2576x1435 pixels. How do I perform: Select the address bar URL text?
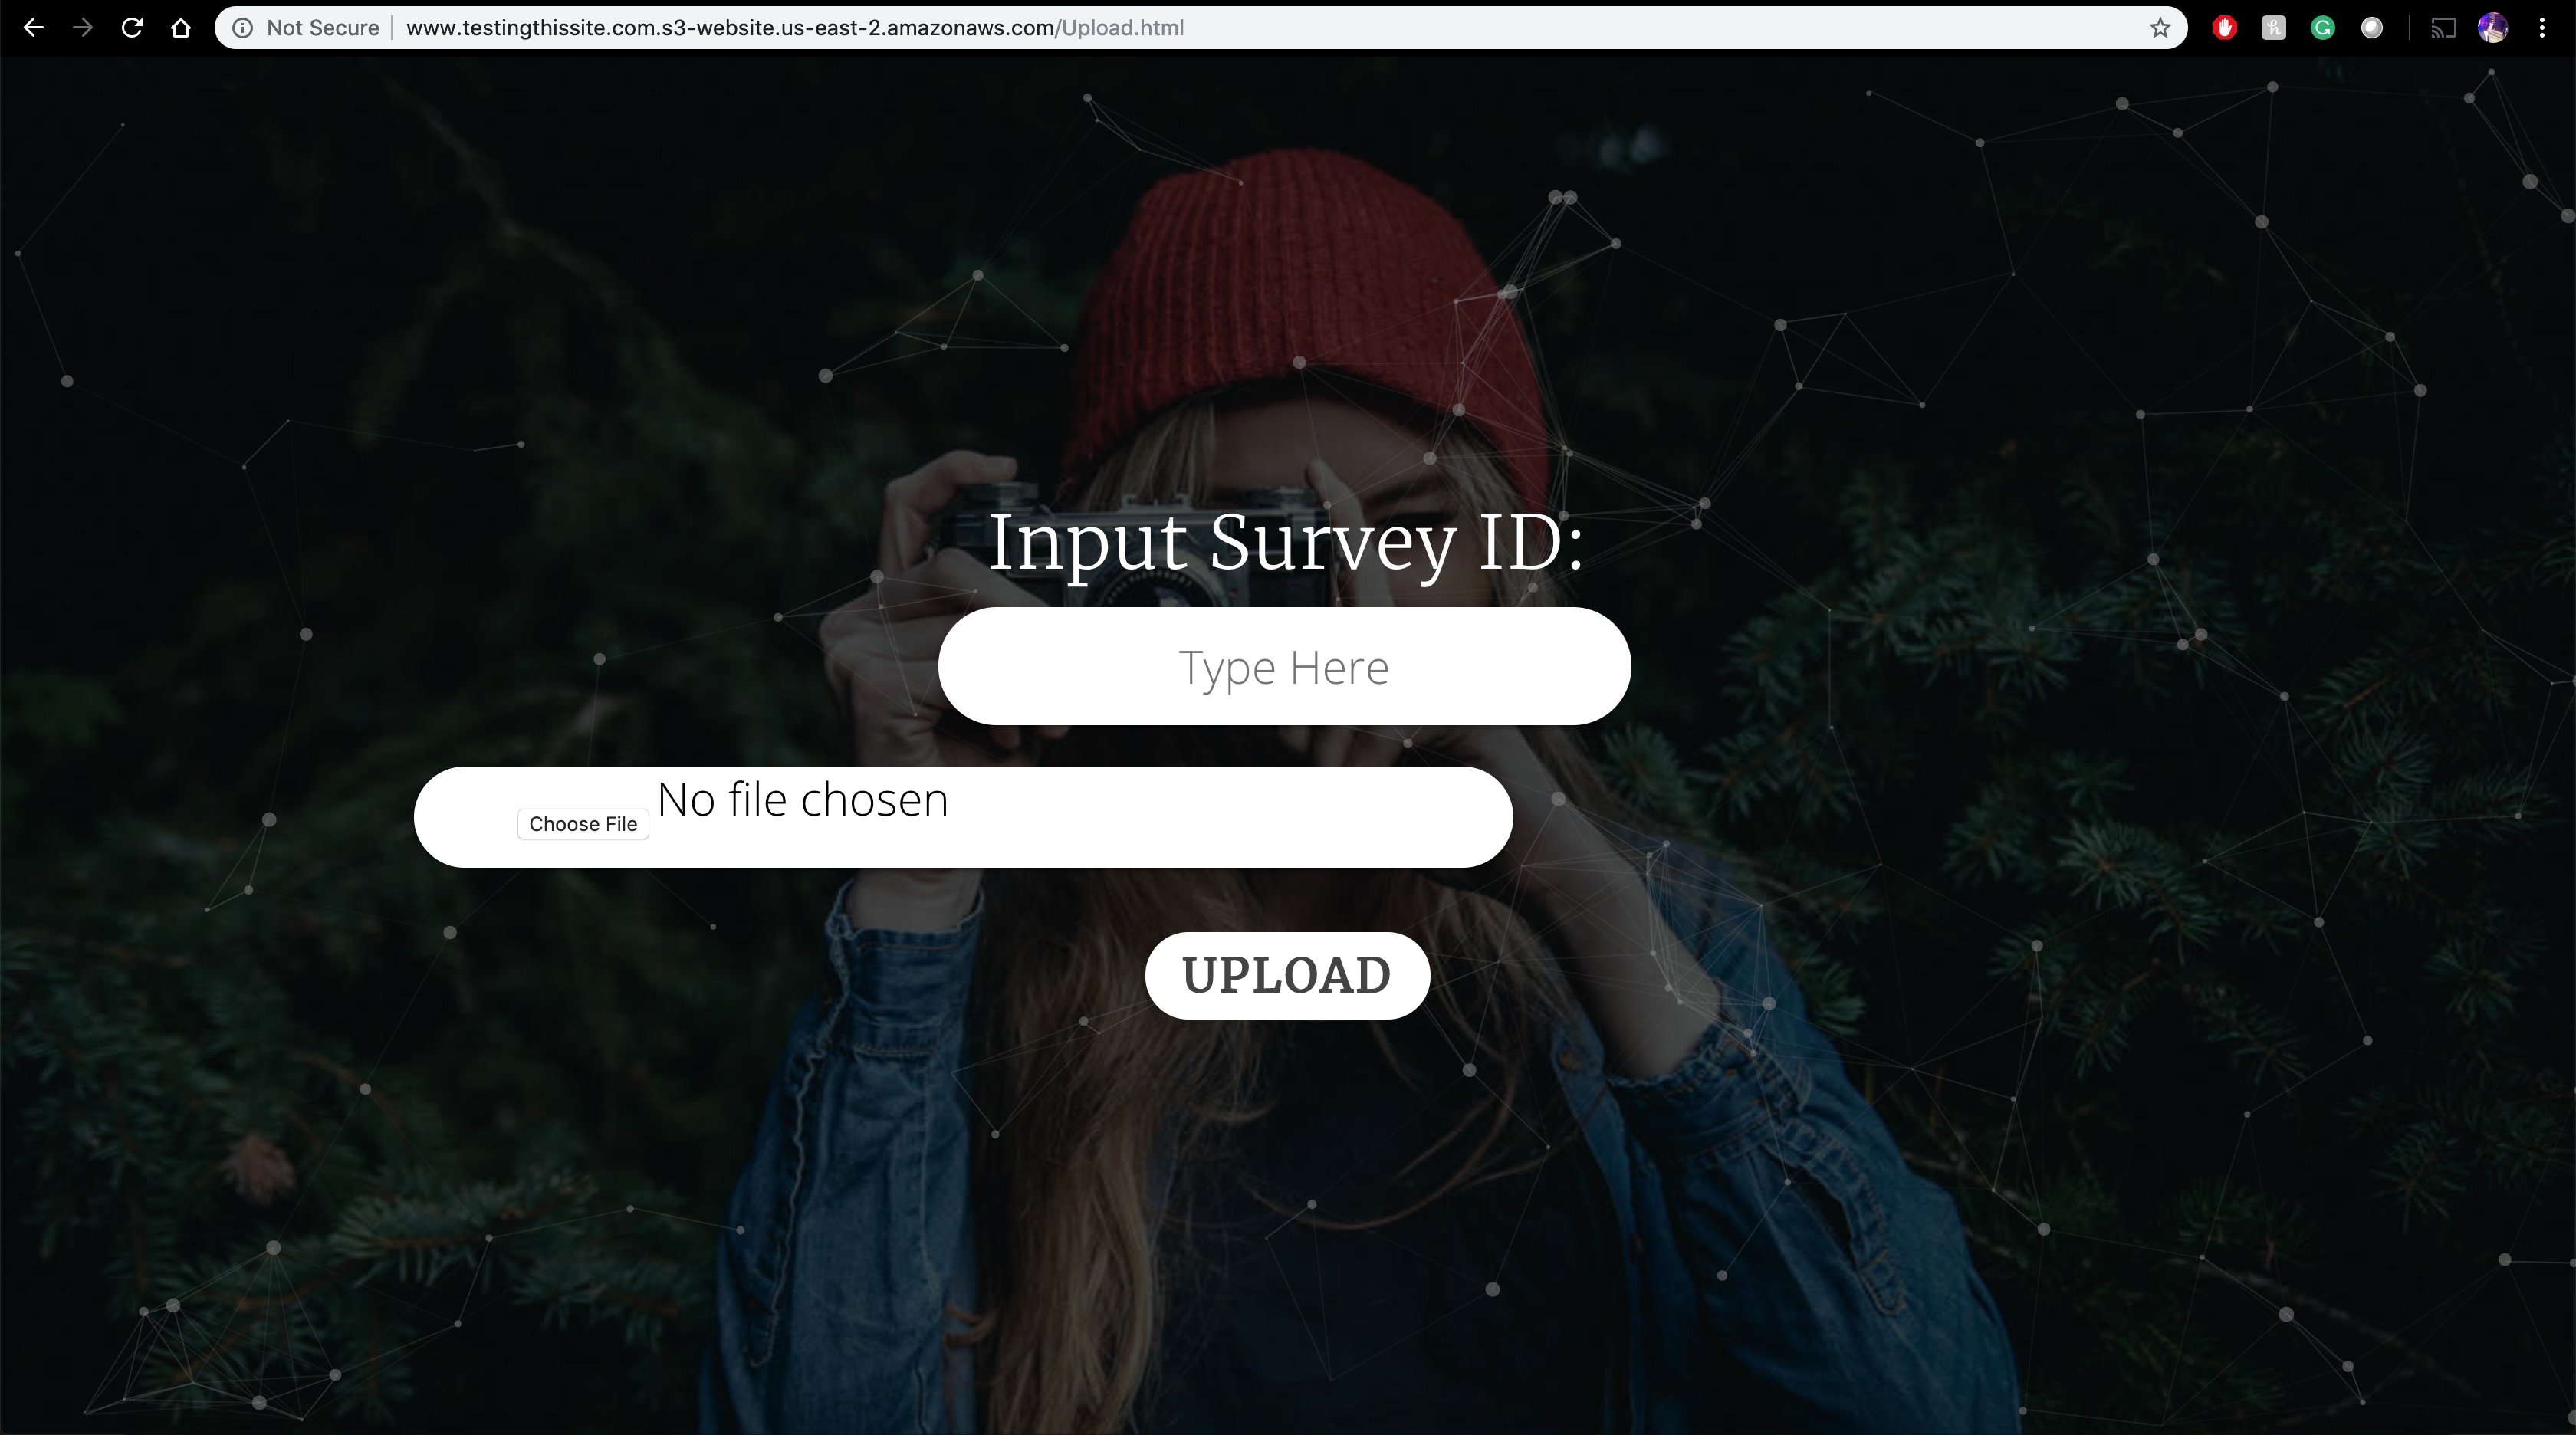(x=795, y=28)
